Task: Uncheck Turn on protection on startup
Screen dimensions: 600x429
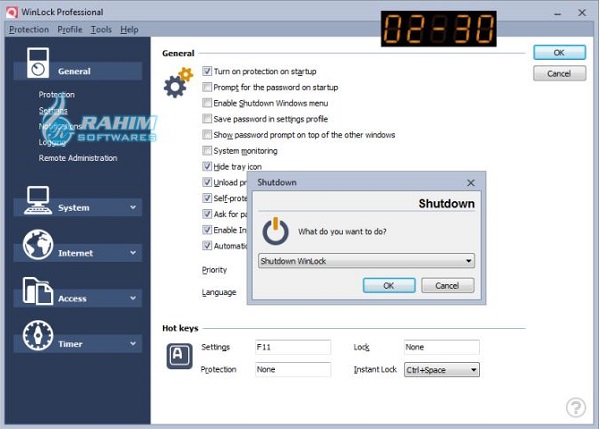Action: pos(207,71)
